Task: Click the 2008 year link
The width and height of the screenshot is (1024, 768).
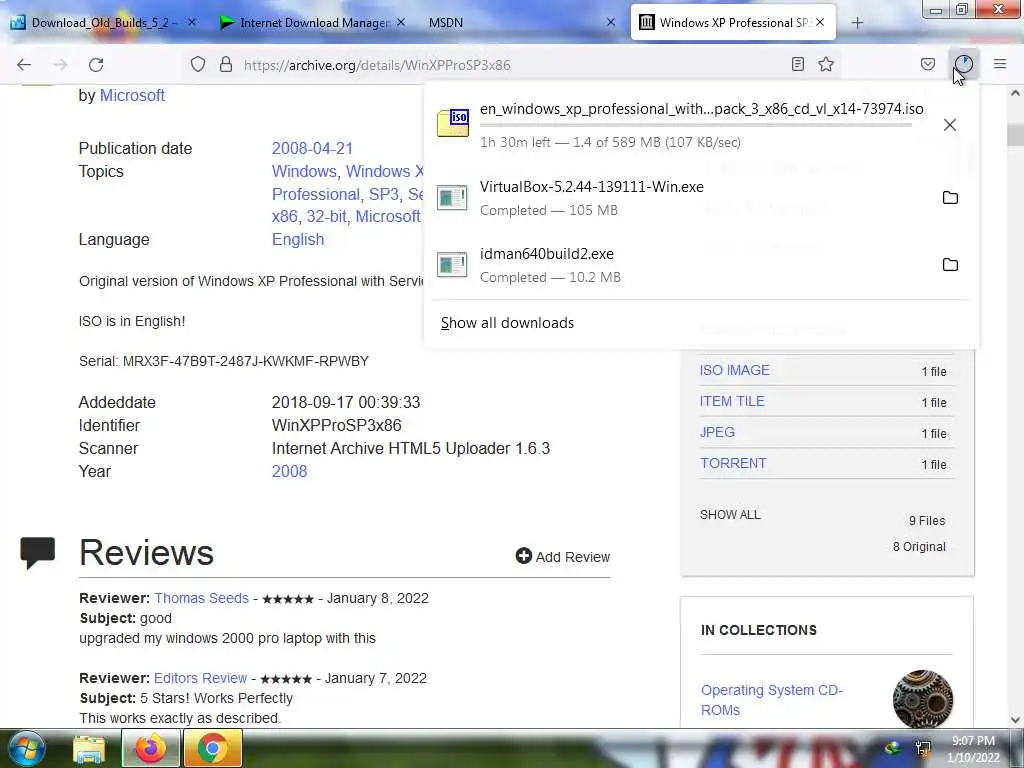Action: coord(289,472)
